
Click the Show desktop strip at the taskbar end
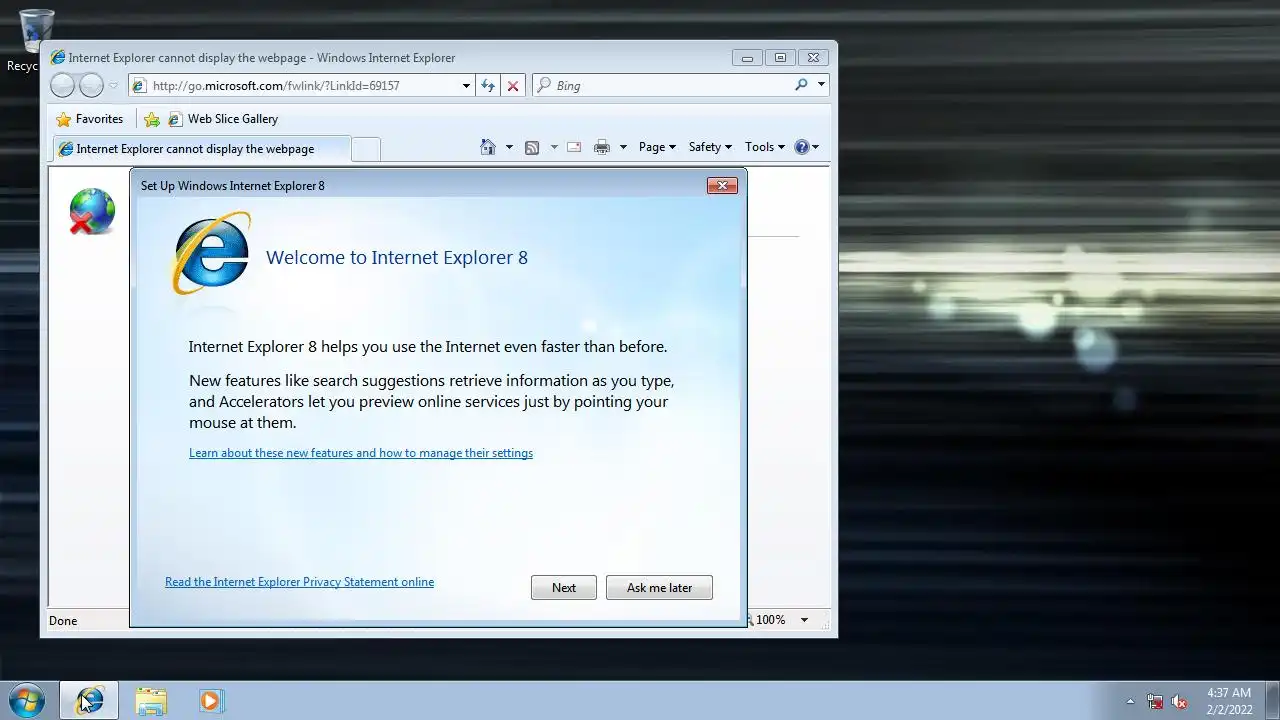pyautogui.click(x=1272, y=701)
